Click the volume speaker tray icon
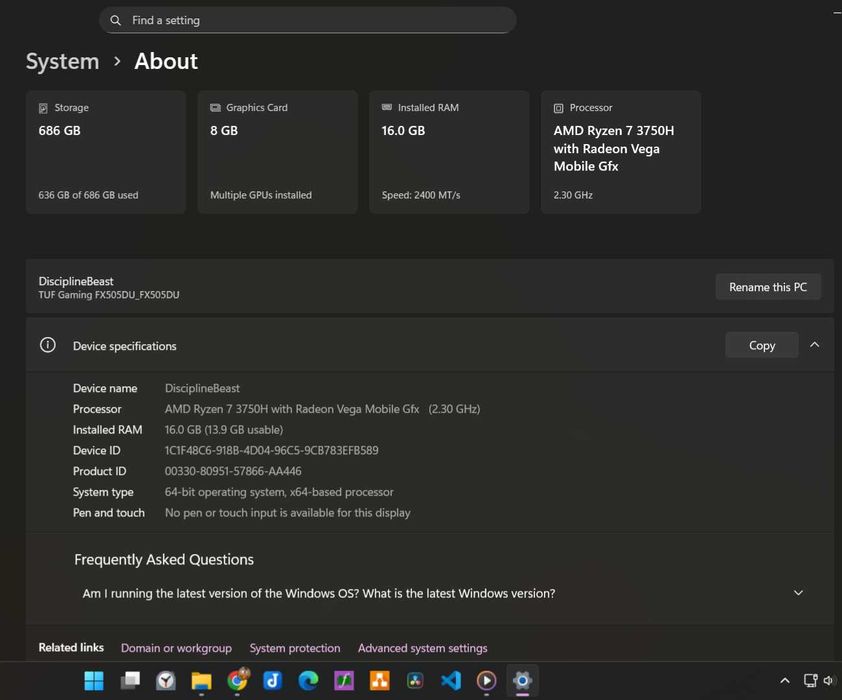This screenshot has height=700, width=842. click(x=829, y=681)
